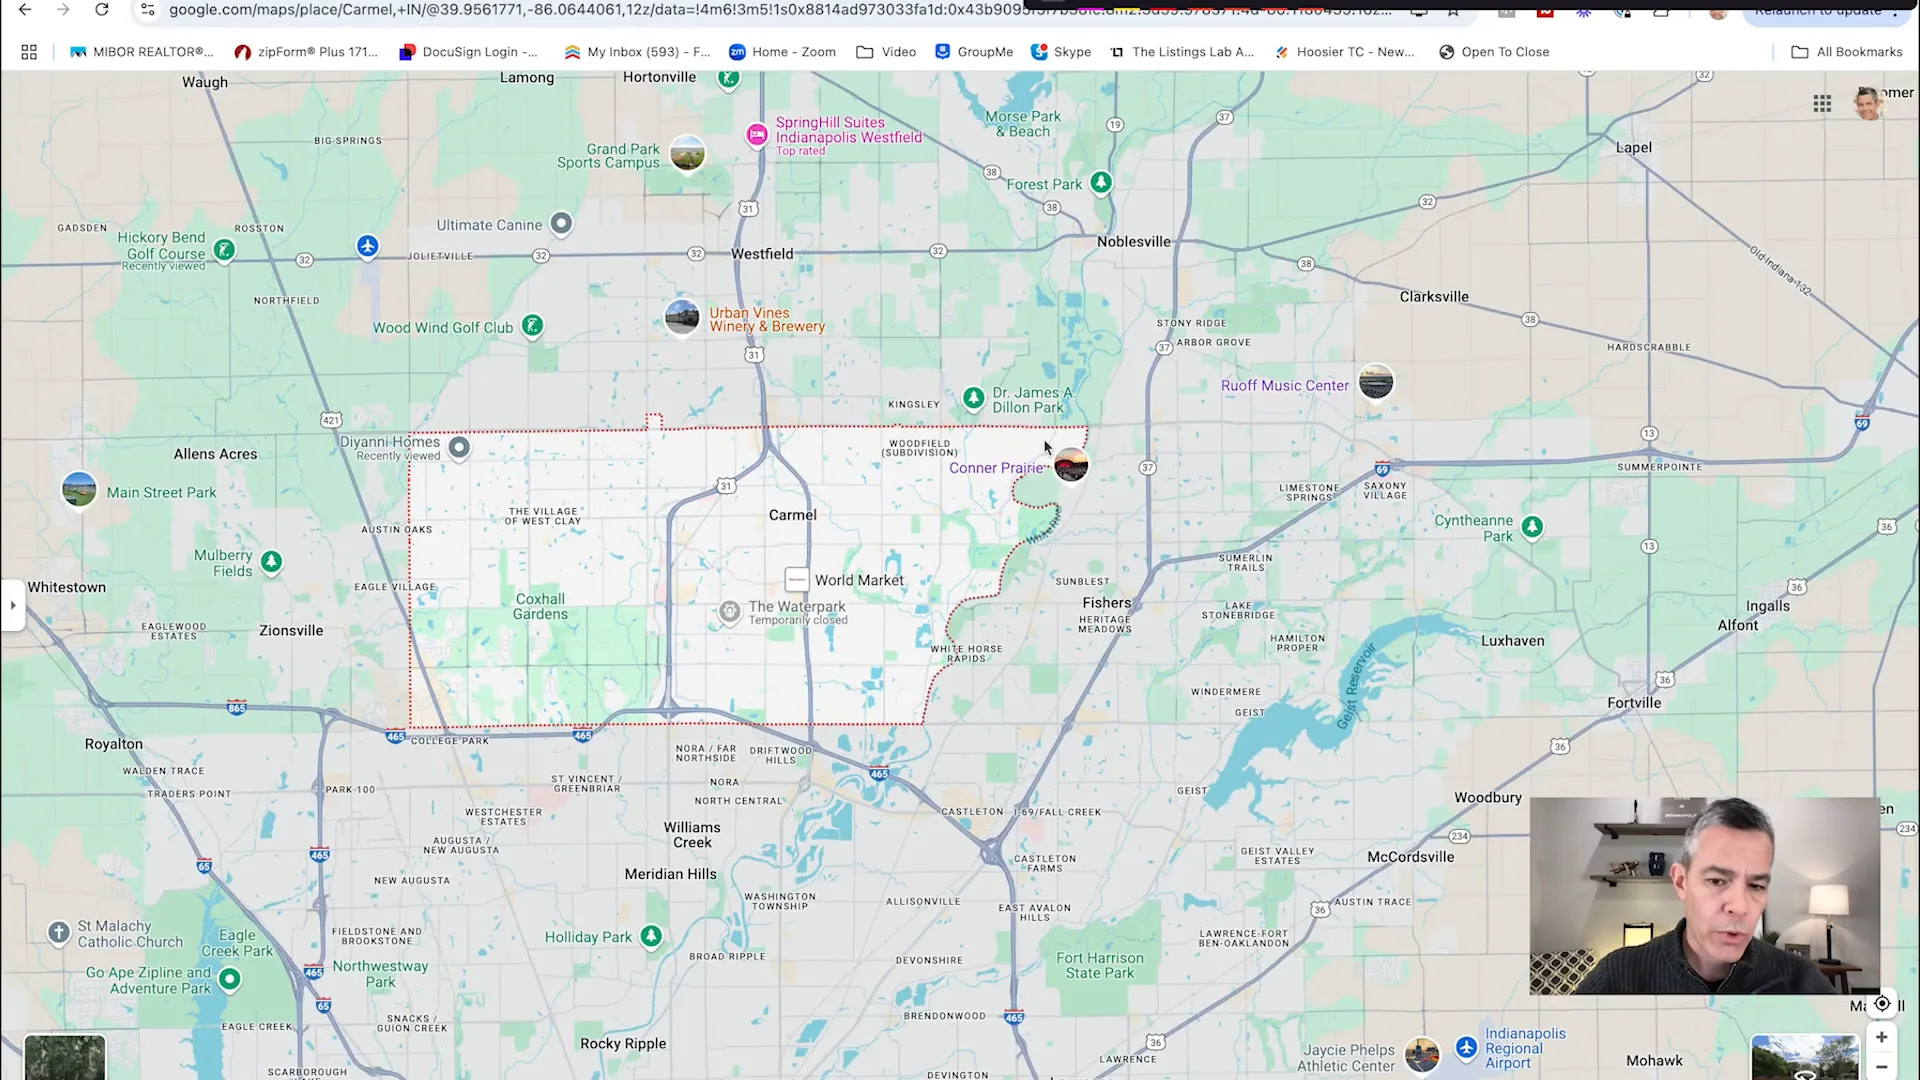The width and height of the screenshot is (1920, 1080).
Task: Click the Noblesville city label
Action: [1134, 241]
